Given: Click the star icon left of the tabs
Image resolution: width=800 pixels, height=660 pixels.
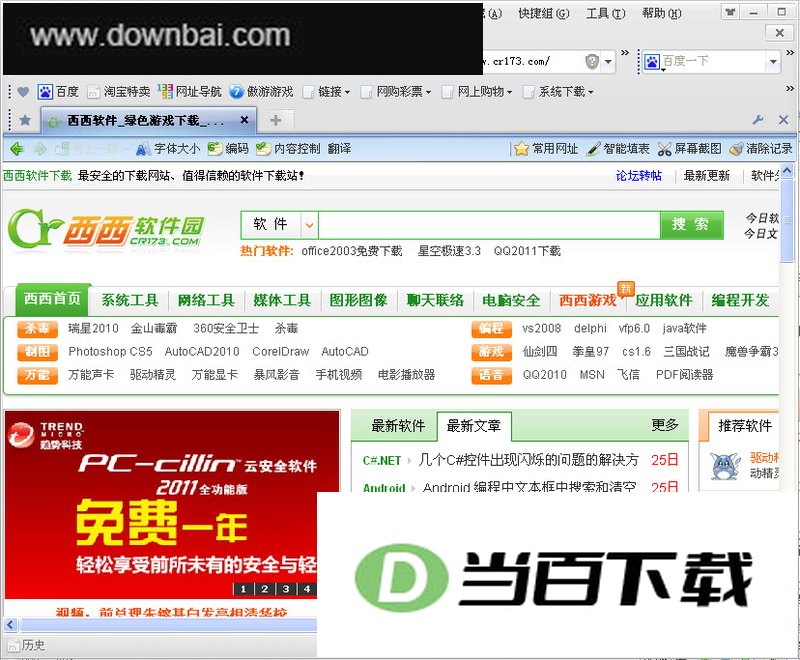Looking at the screenshot, I should coord(24,120).
